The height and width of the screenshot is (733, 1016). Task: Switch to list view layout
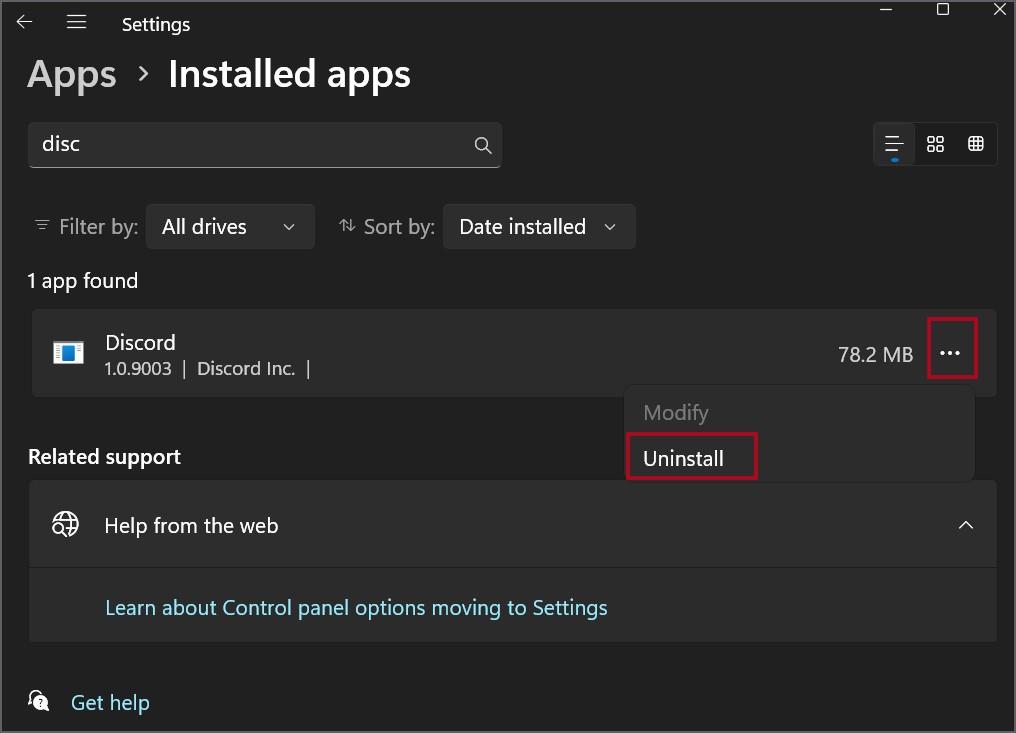click(894, 144)
